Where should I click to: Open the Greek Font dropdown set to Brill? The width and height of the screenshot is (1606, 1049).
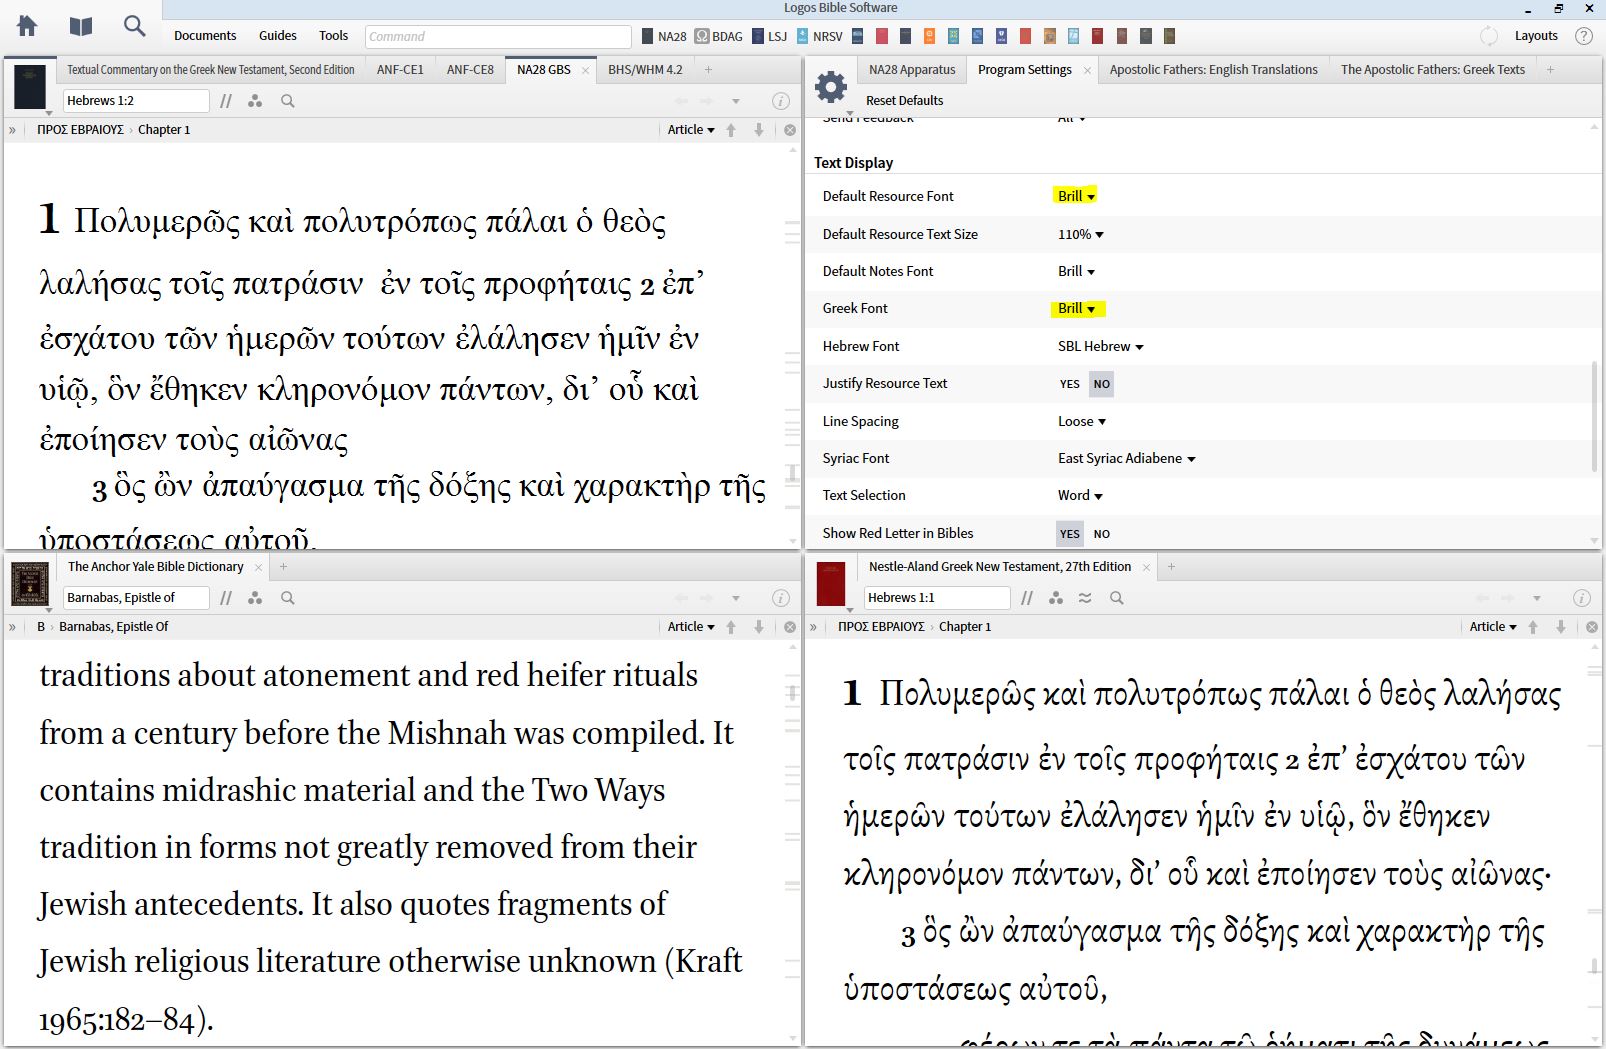coord(1075,309)
